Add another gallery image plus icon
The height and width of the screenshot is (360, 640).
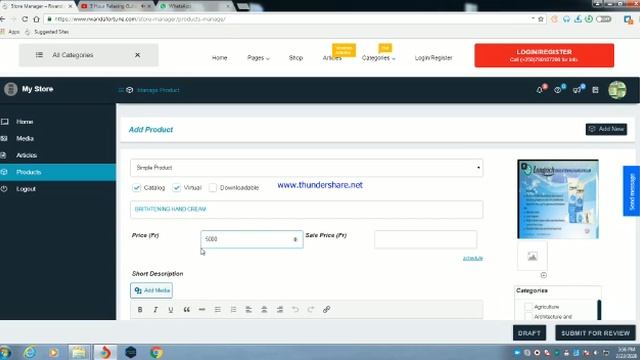pyautogui.click(x=544, y=275)
